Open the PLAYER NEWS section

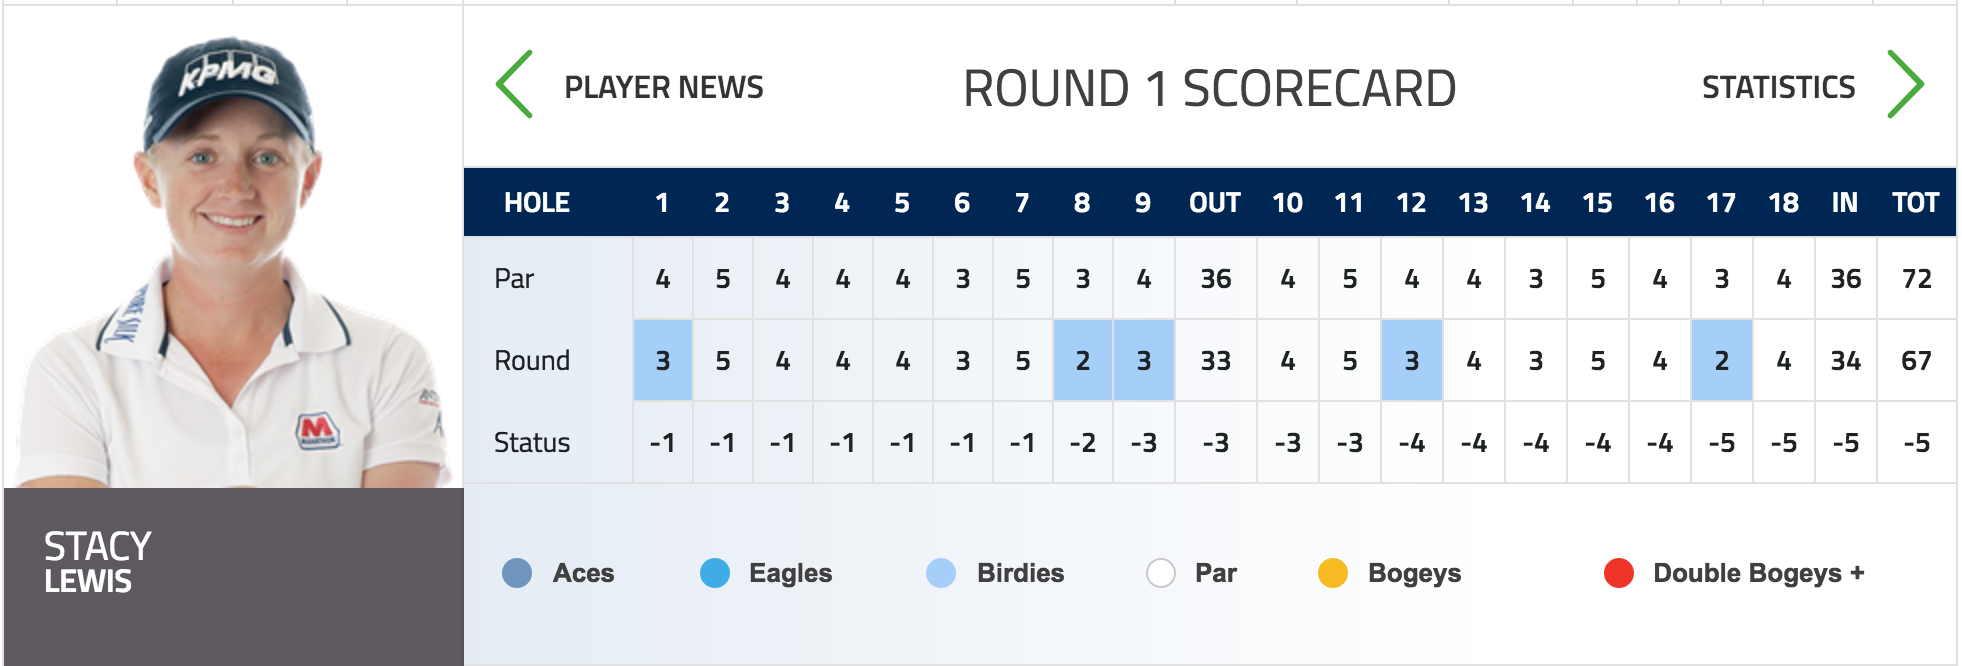[x=664, y=88]
